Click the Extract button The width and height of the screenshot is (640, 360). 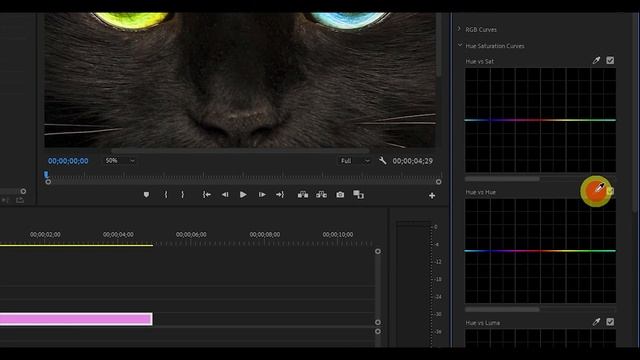[x=321, y=195]
